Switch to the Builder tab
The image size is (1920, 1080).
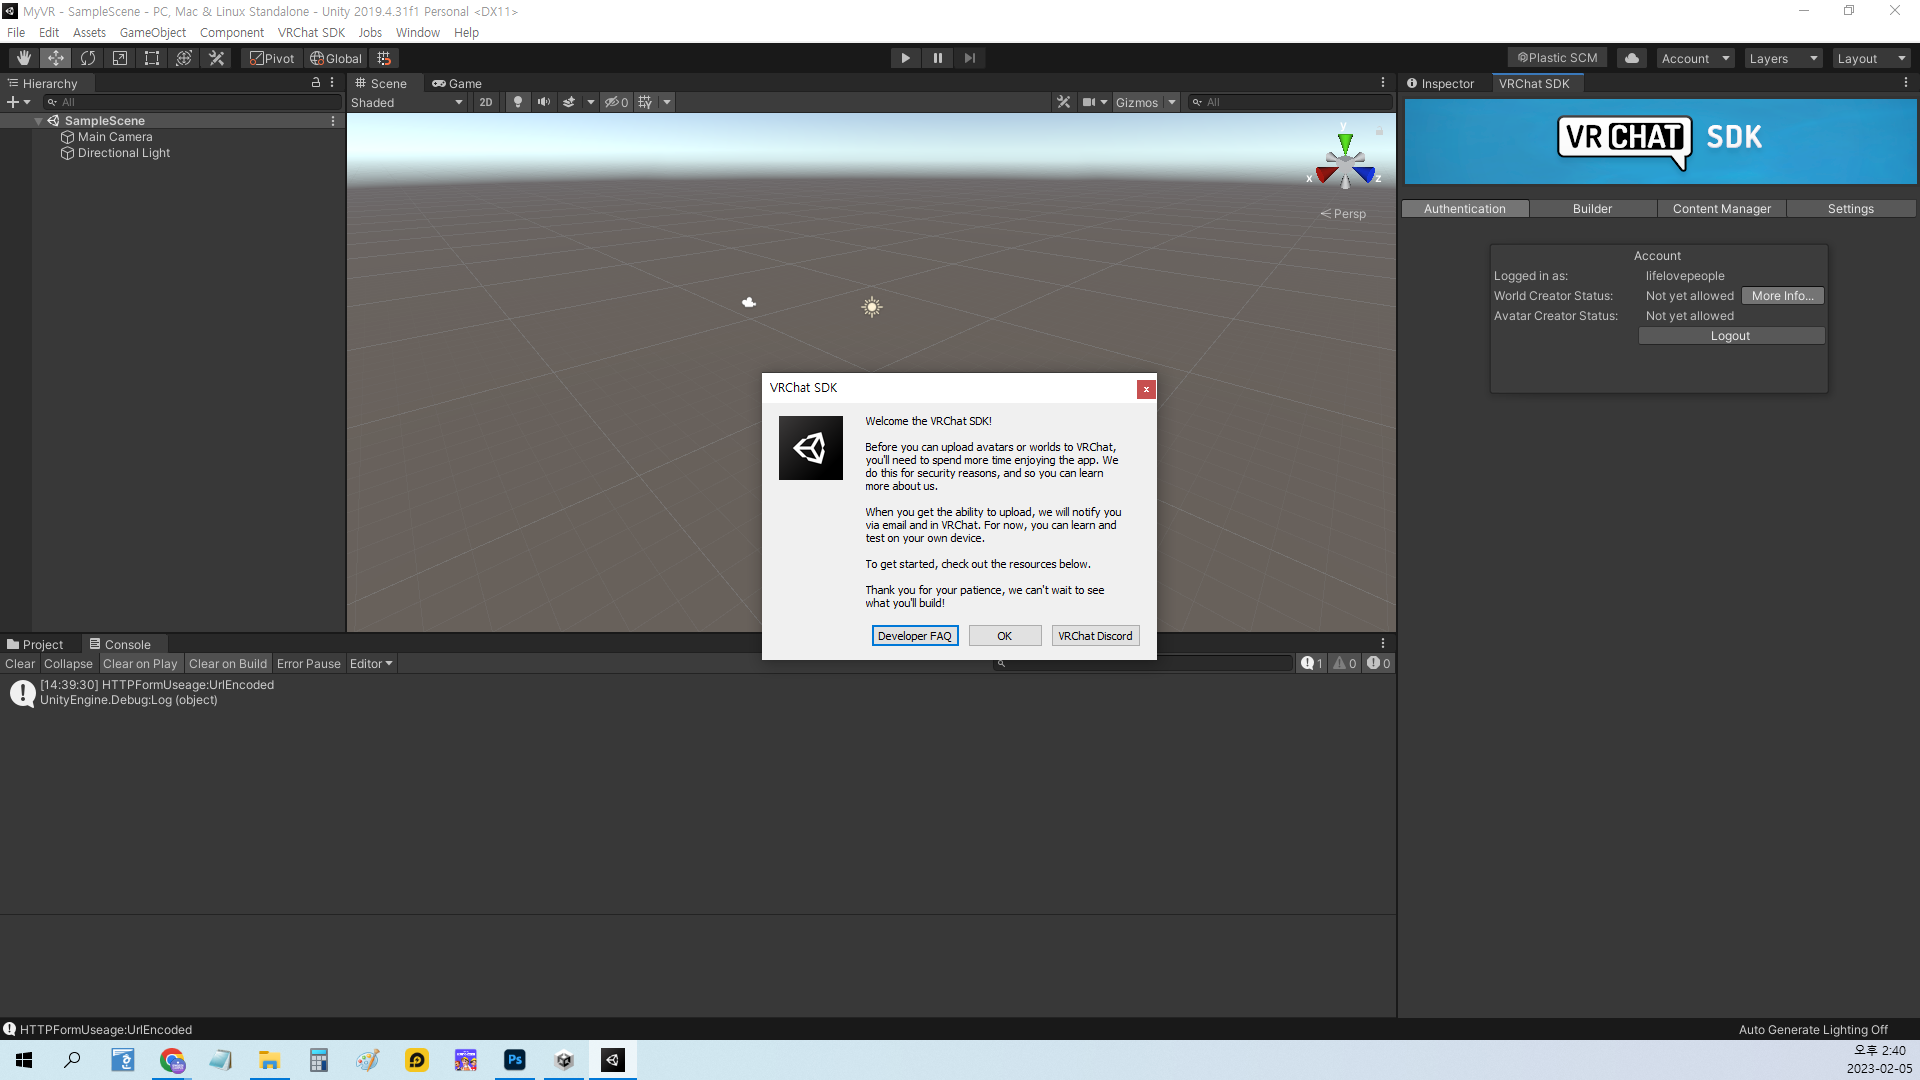pos(1592,209)
